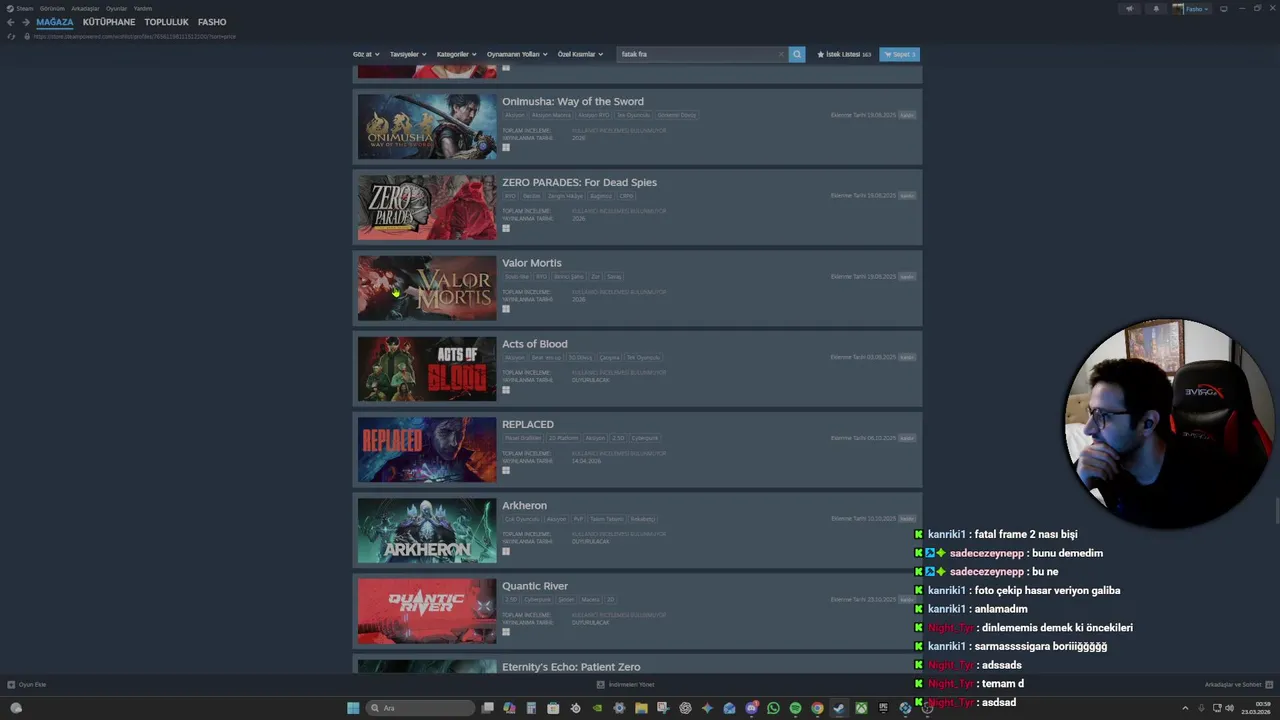Click the Steam icon in the taskbar
Image resolution: width=1280 pixels, height=720 pixels.
(839, 708)
